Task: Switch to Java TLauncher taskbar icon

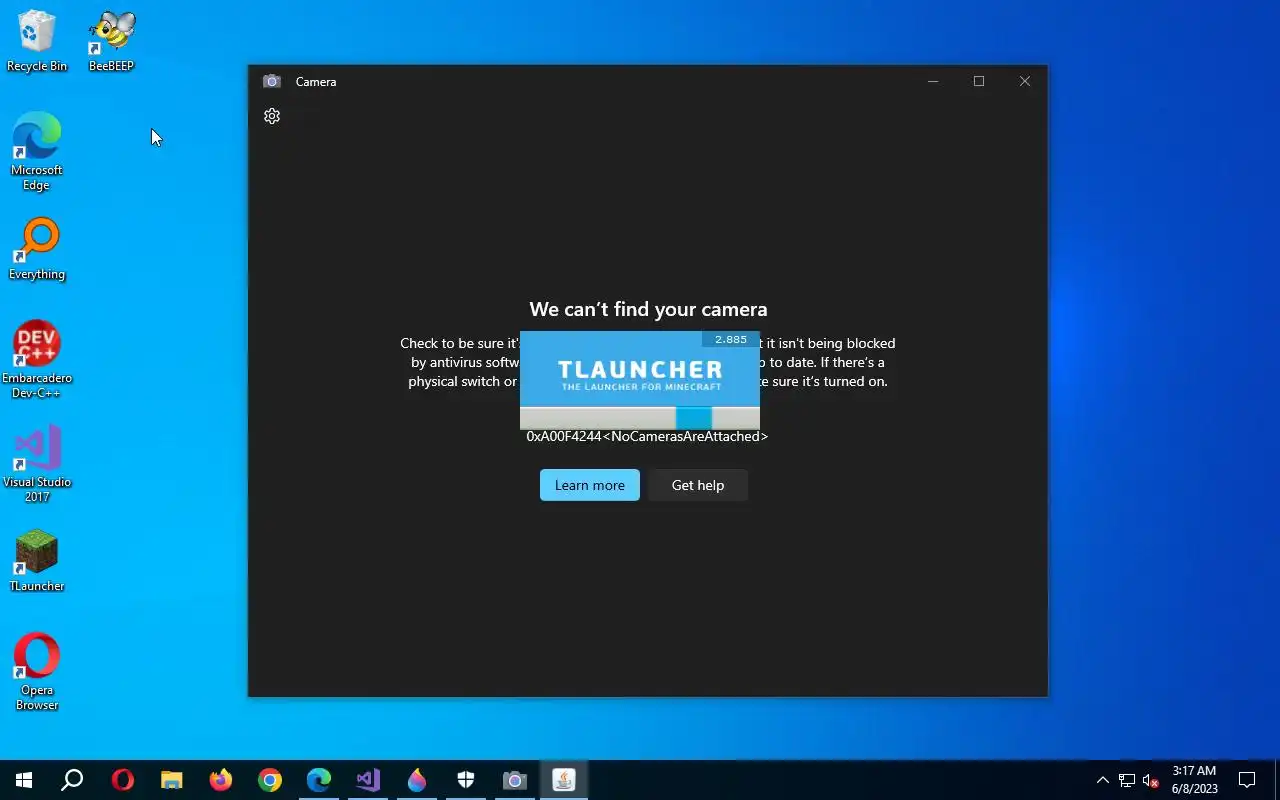Action: click(x=564, y=780)
